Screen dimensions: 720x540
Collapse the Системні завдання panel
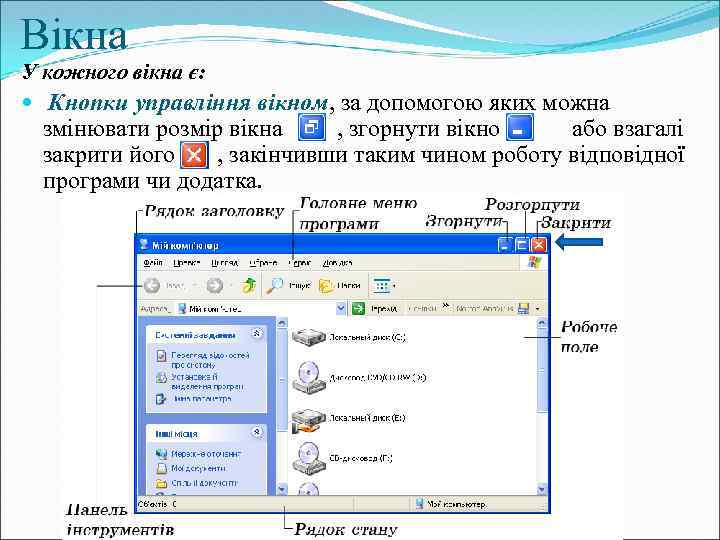(x=257, y=334)
